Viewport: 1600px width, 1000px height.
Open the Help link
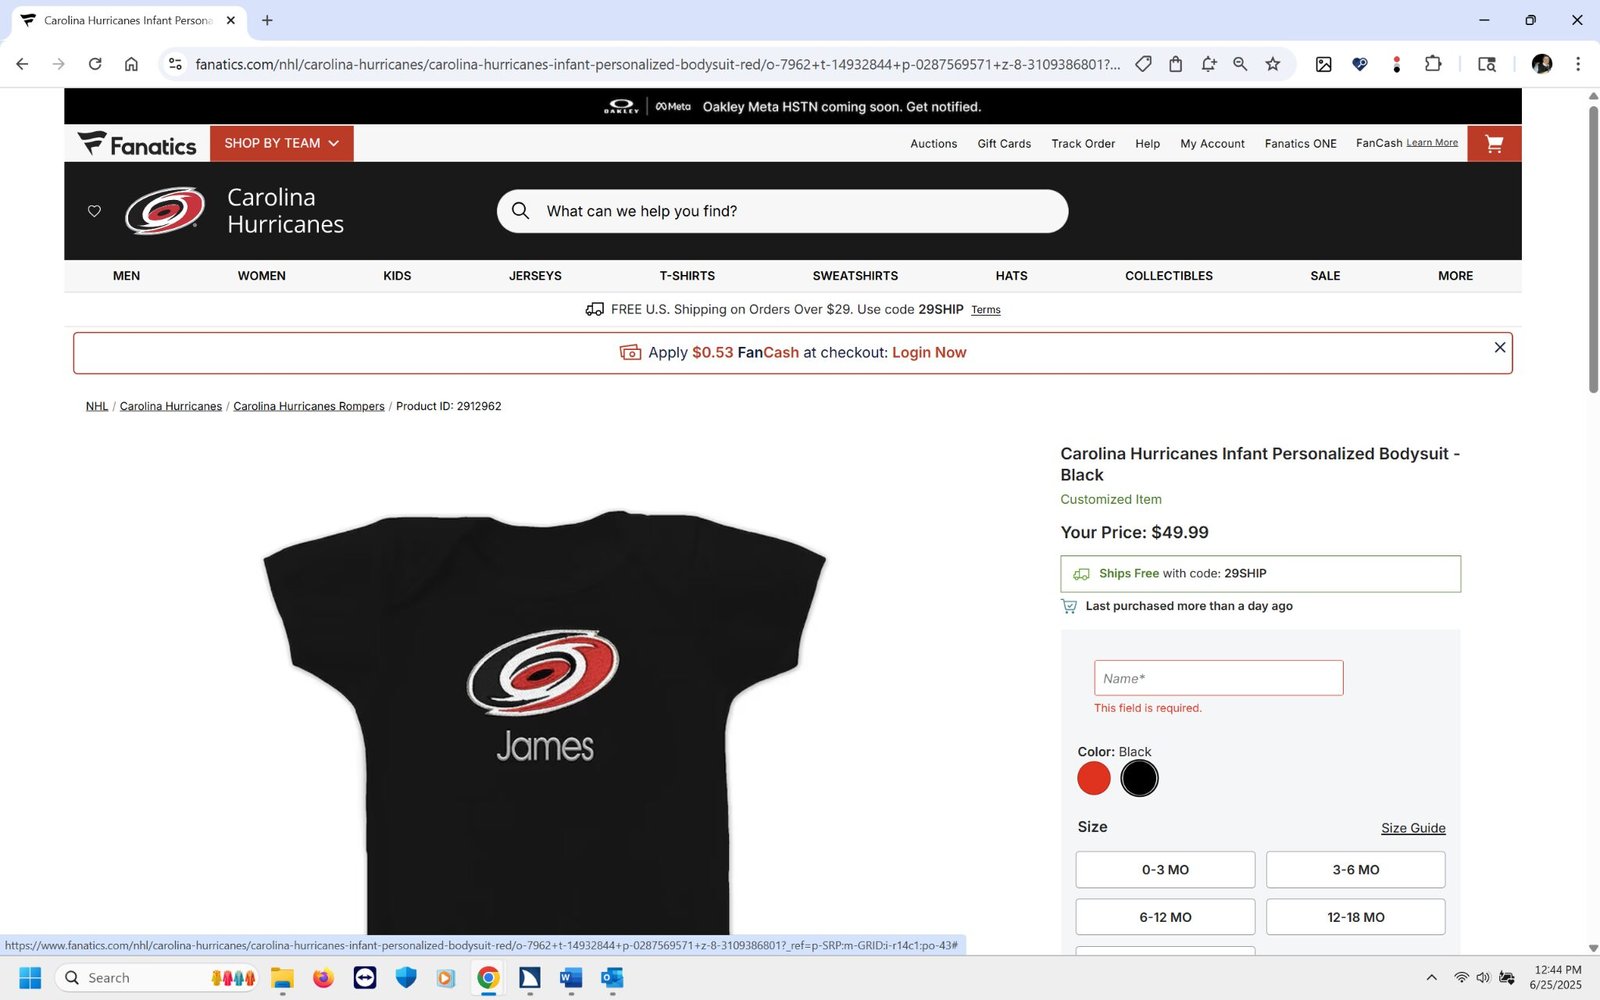pos(1148,144)
